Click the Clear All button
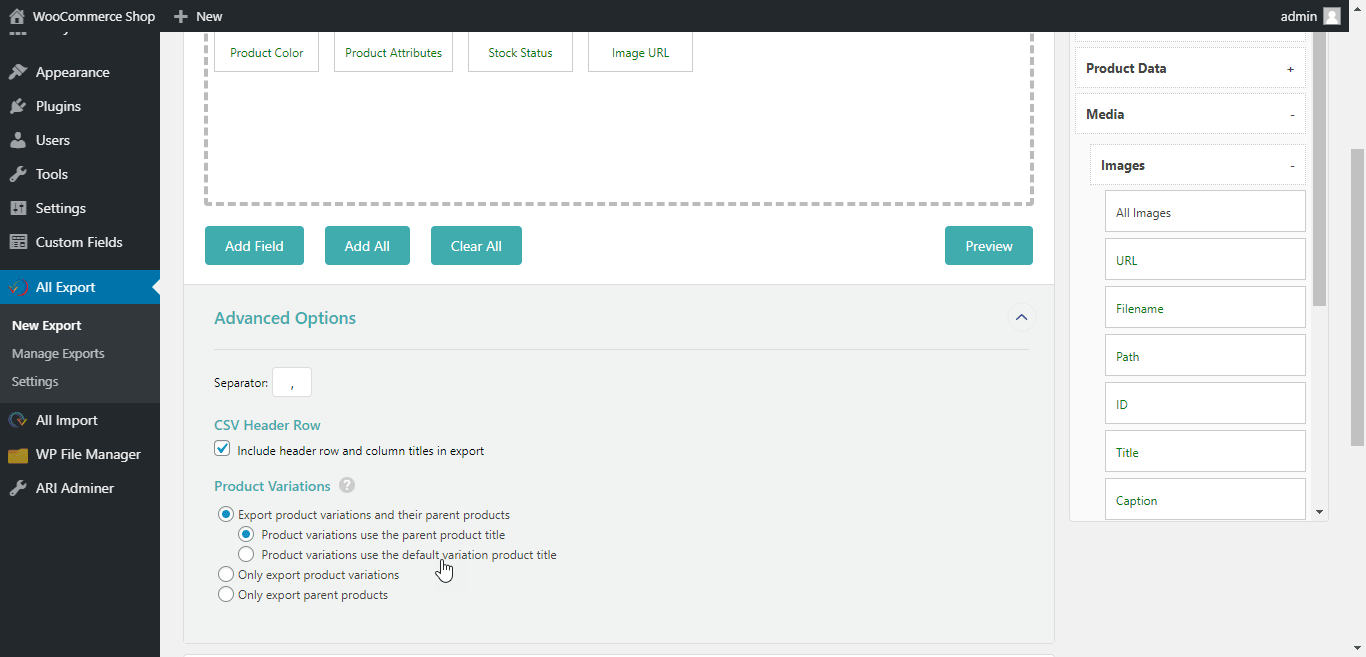This screenshot has width=1366, height=657. pos(476,246)
